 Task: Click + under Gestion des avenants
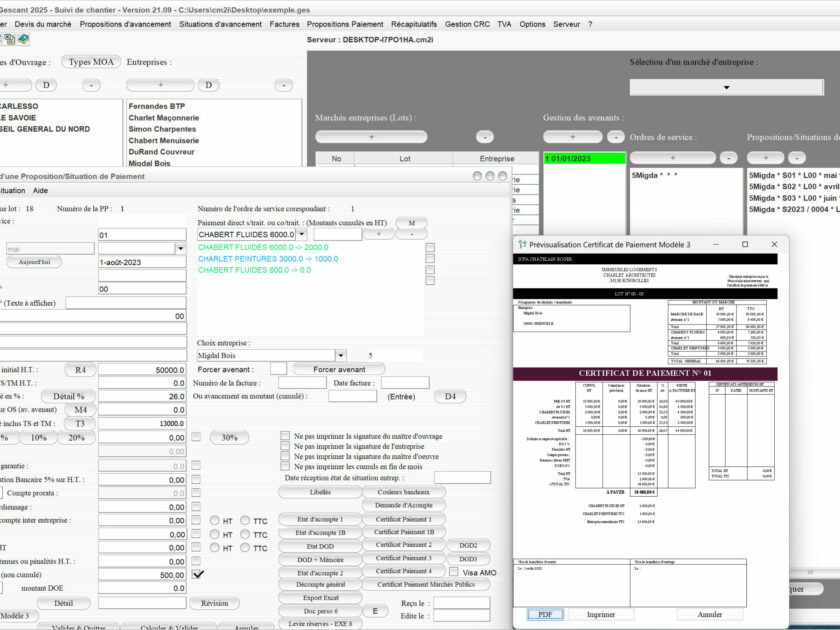573,137
